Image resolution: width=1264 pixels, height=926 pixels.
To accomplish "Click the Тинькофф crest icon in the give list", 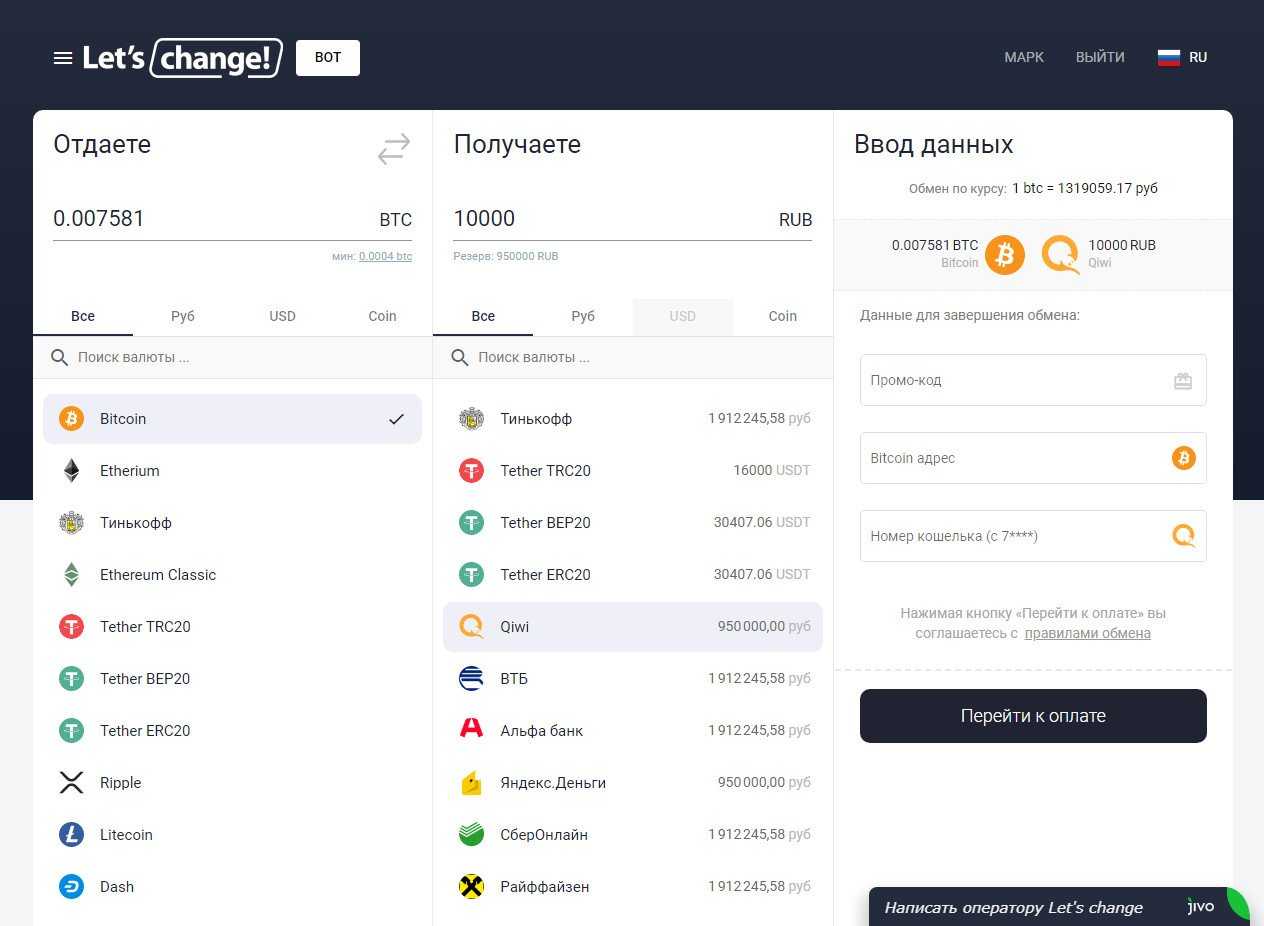I will pyautogui.click(x=71, y=523).
